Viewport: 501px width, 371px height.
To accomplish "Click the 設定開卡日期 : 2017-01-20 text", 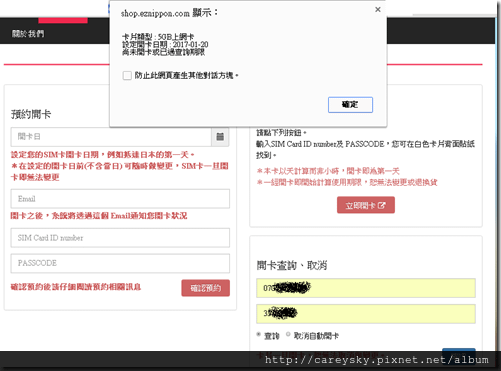I will coord(165,44).
